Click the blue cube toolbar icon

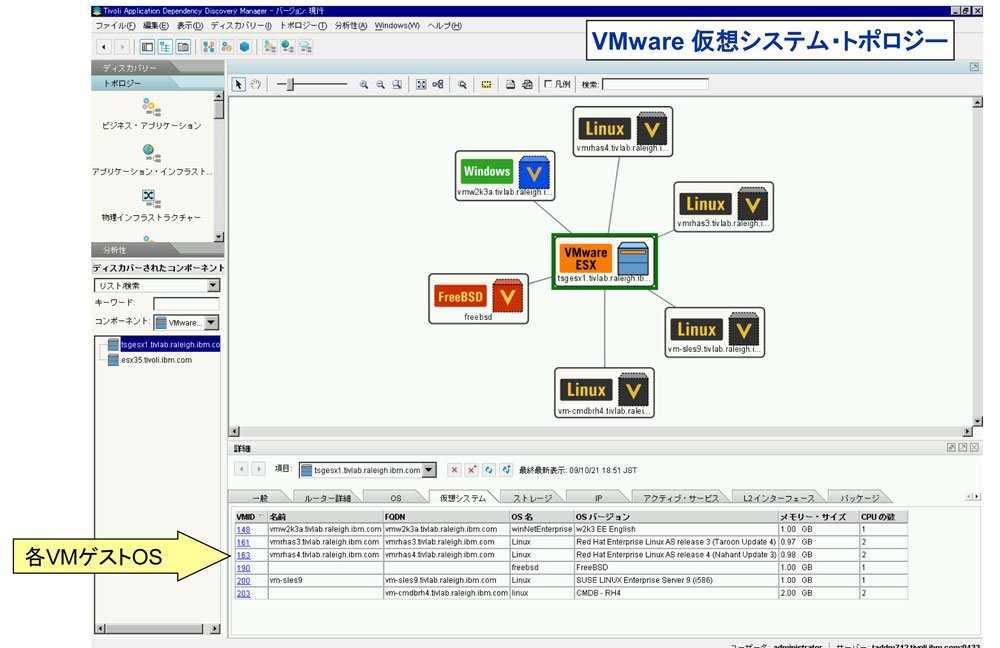[x=244, y=47]
